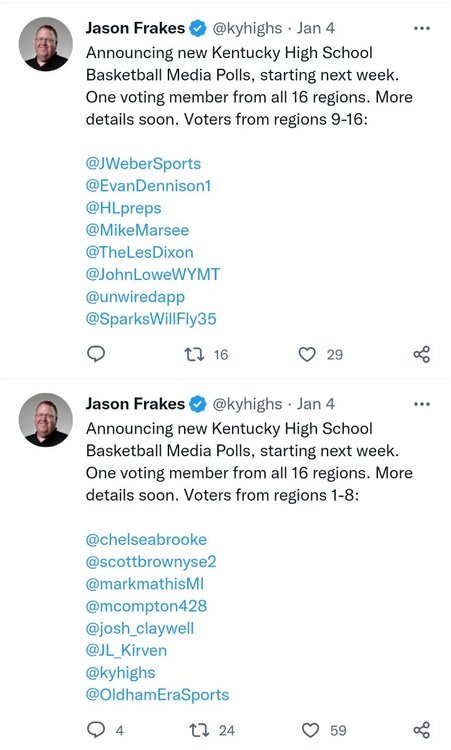This screenshot has height=750, width=451.
Task: Open the @chelseabrooke mention
Action: pos(146,540)
